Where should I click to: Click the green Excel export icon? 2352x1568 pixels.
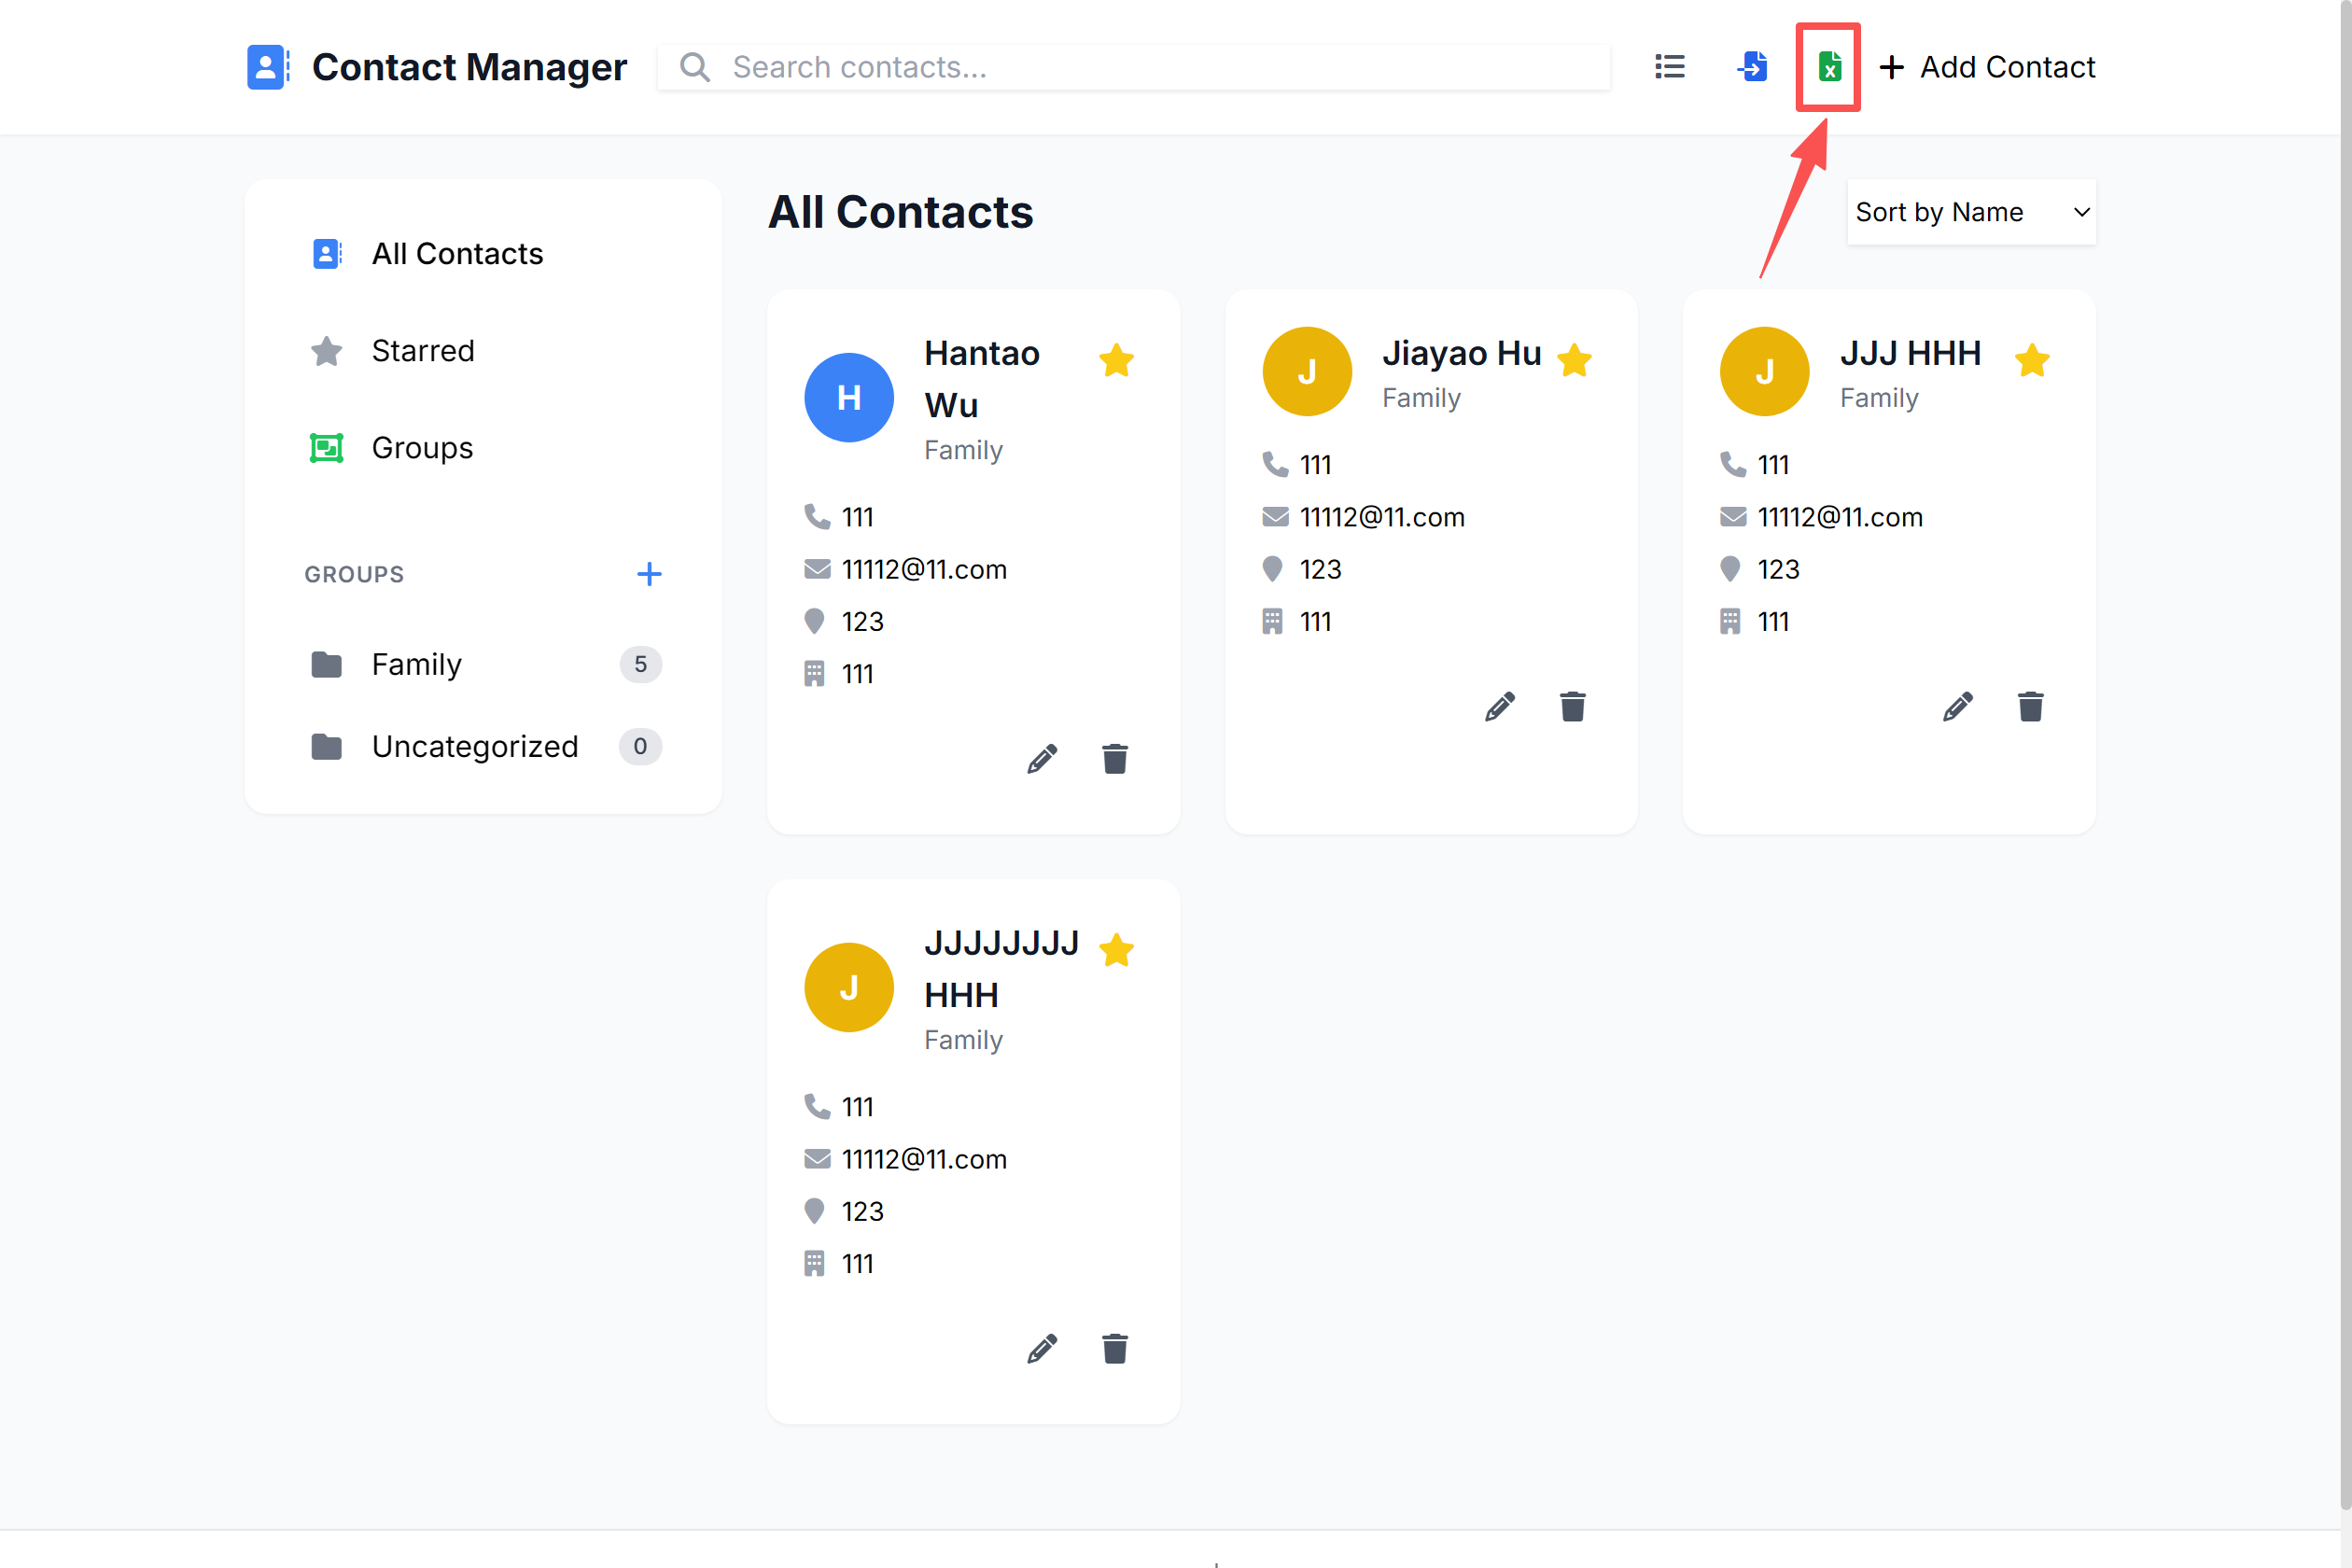tap(1829, 67)
